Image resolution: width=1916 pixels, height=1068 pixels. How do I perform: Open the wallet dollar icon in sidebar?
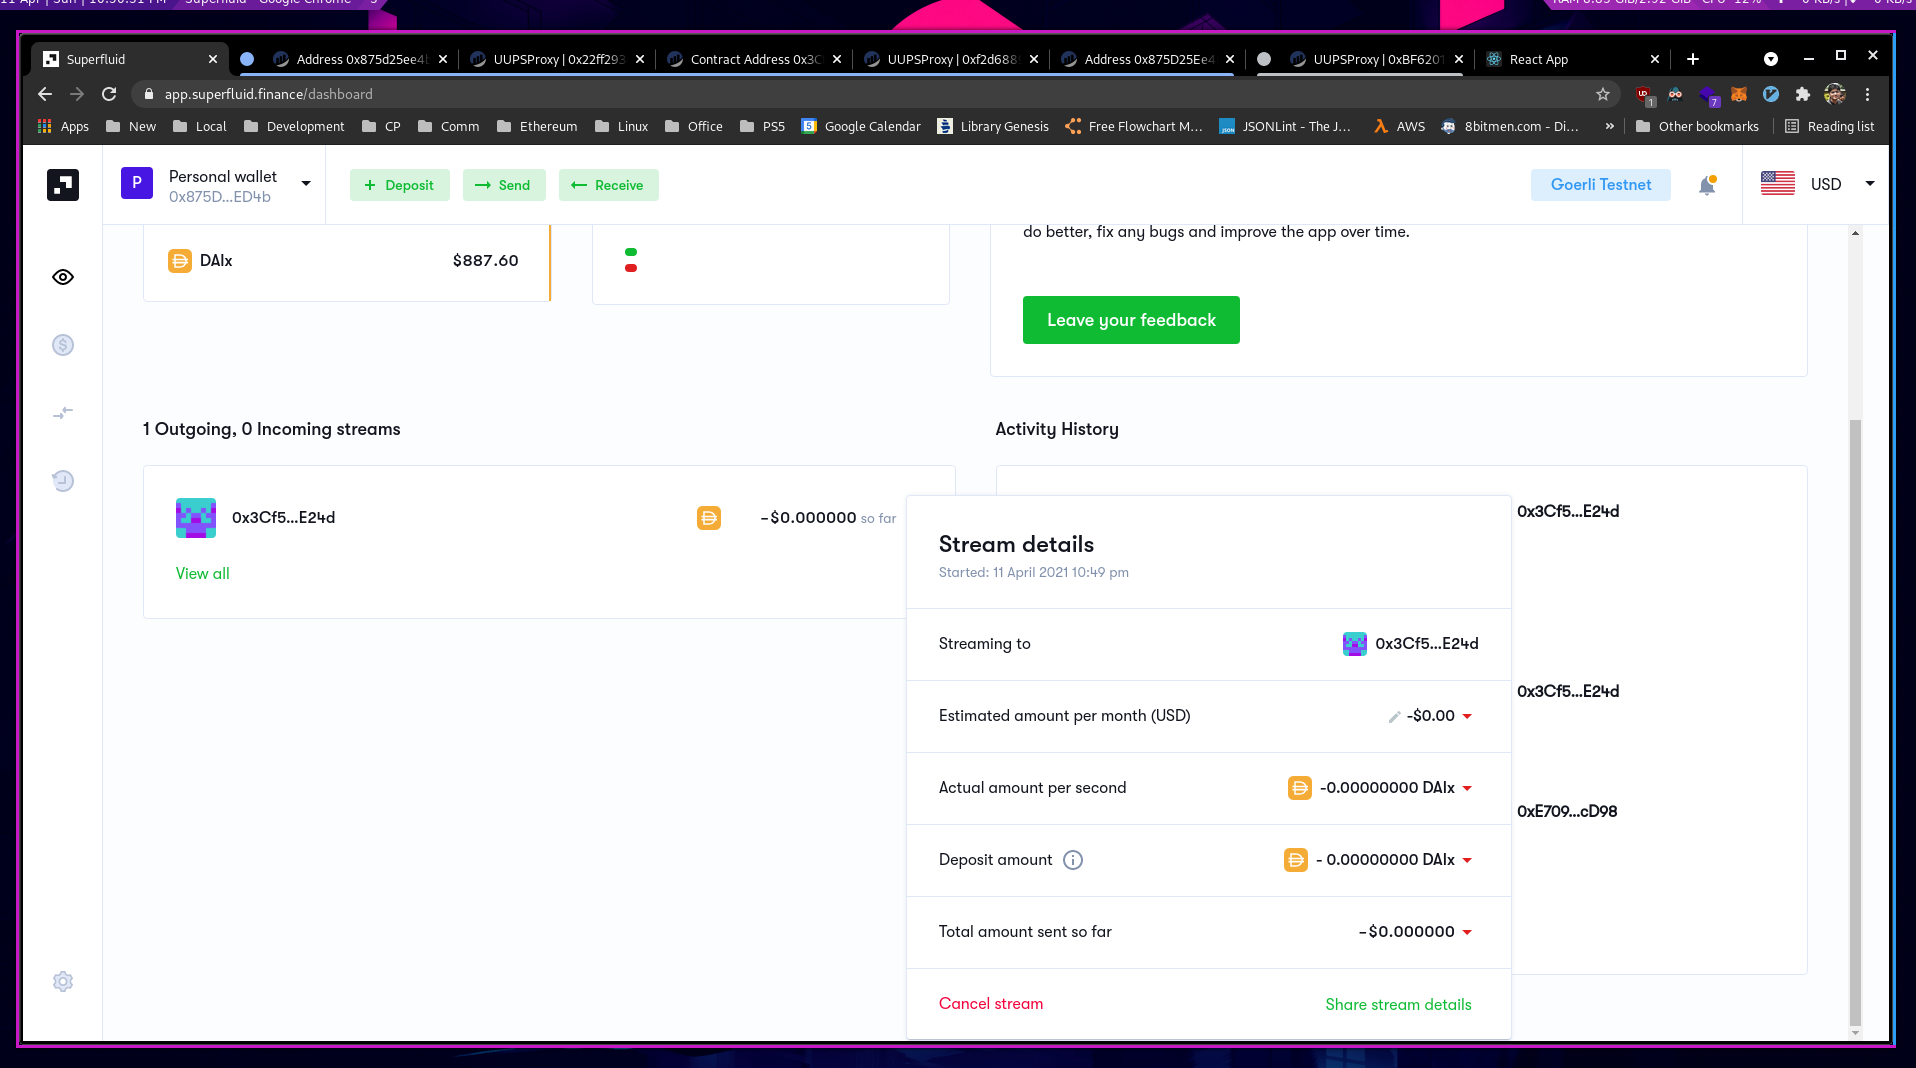click(x=63, y=345)
